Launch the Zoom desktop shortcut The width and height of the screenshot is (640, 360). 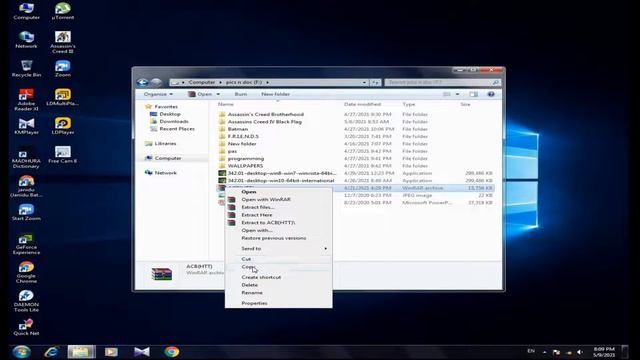pyautogui.click(x=63, y=68)
